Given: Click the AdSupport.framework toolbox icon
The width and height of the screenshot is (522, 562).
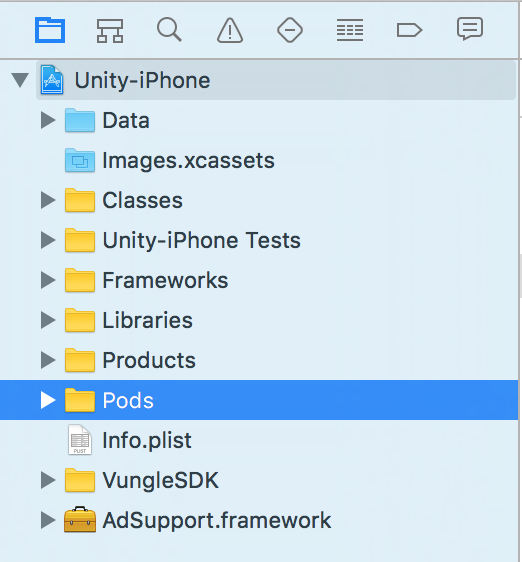Looking at the screenshot, I should 80,519.
